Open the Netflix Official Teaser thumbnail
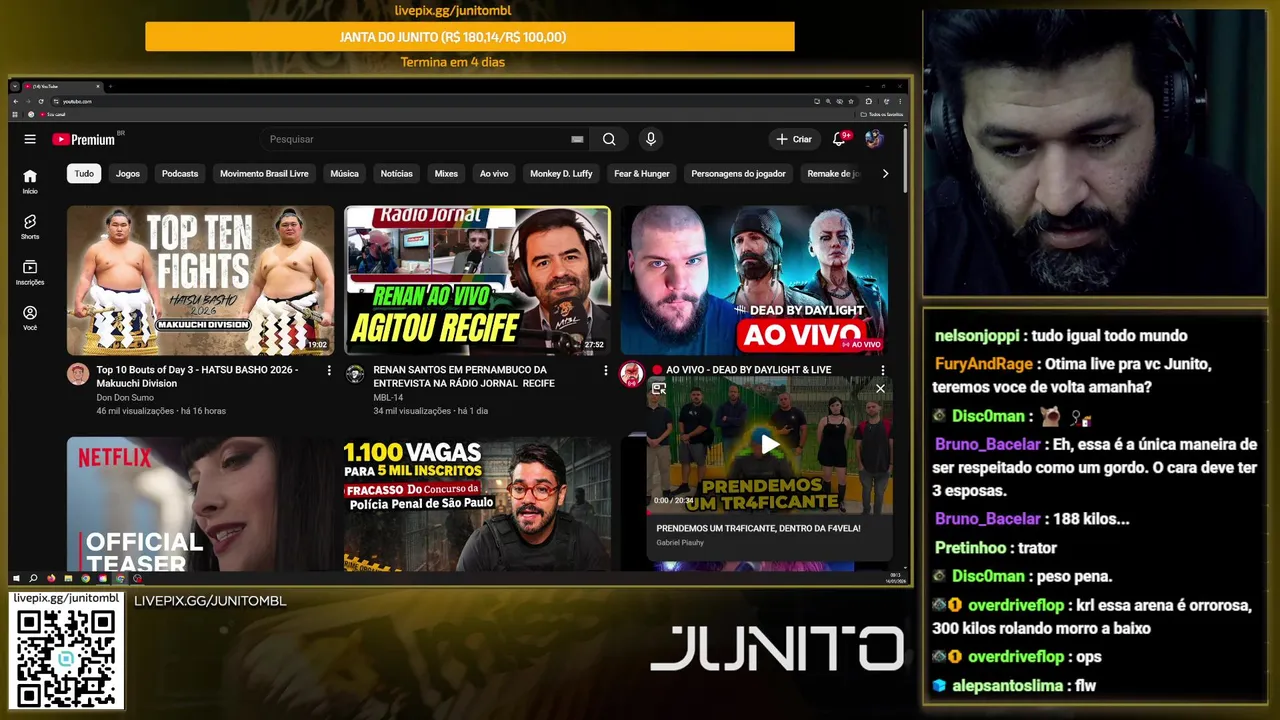This screenshot has width=1280, height=720. [x=201, y=504]
